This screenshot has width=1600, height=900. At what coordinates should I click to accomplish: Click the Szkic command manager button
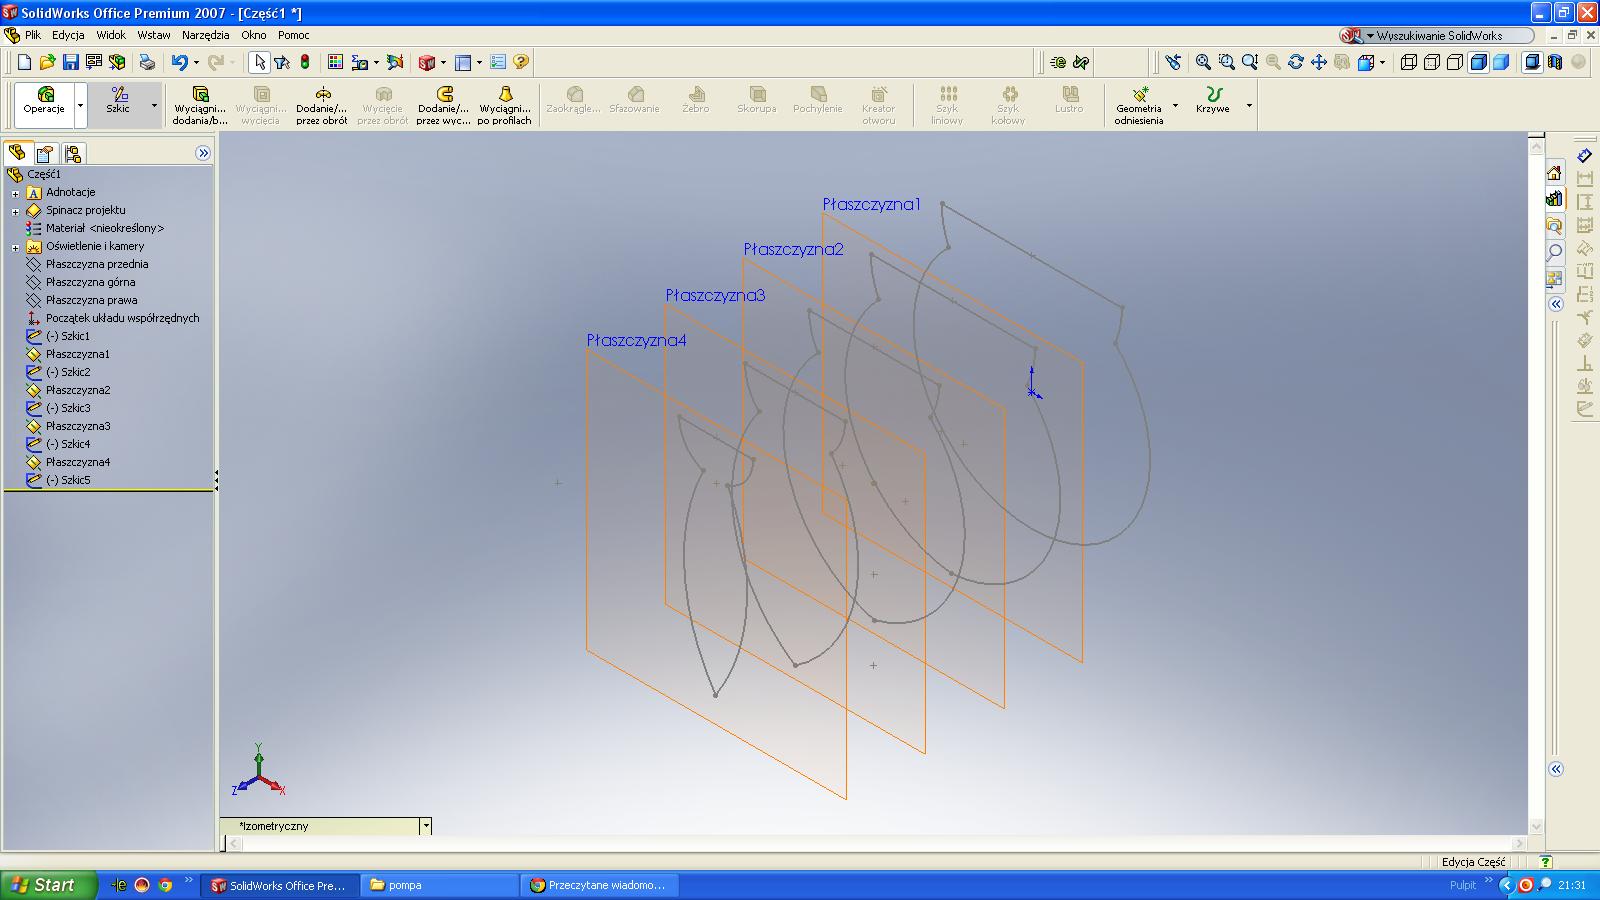pyautogui.click(x=118, y=101)
